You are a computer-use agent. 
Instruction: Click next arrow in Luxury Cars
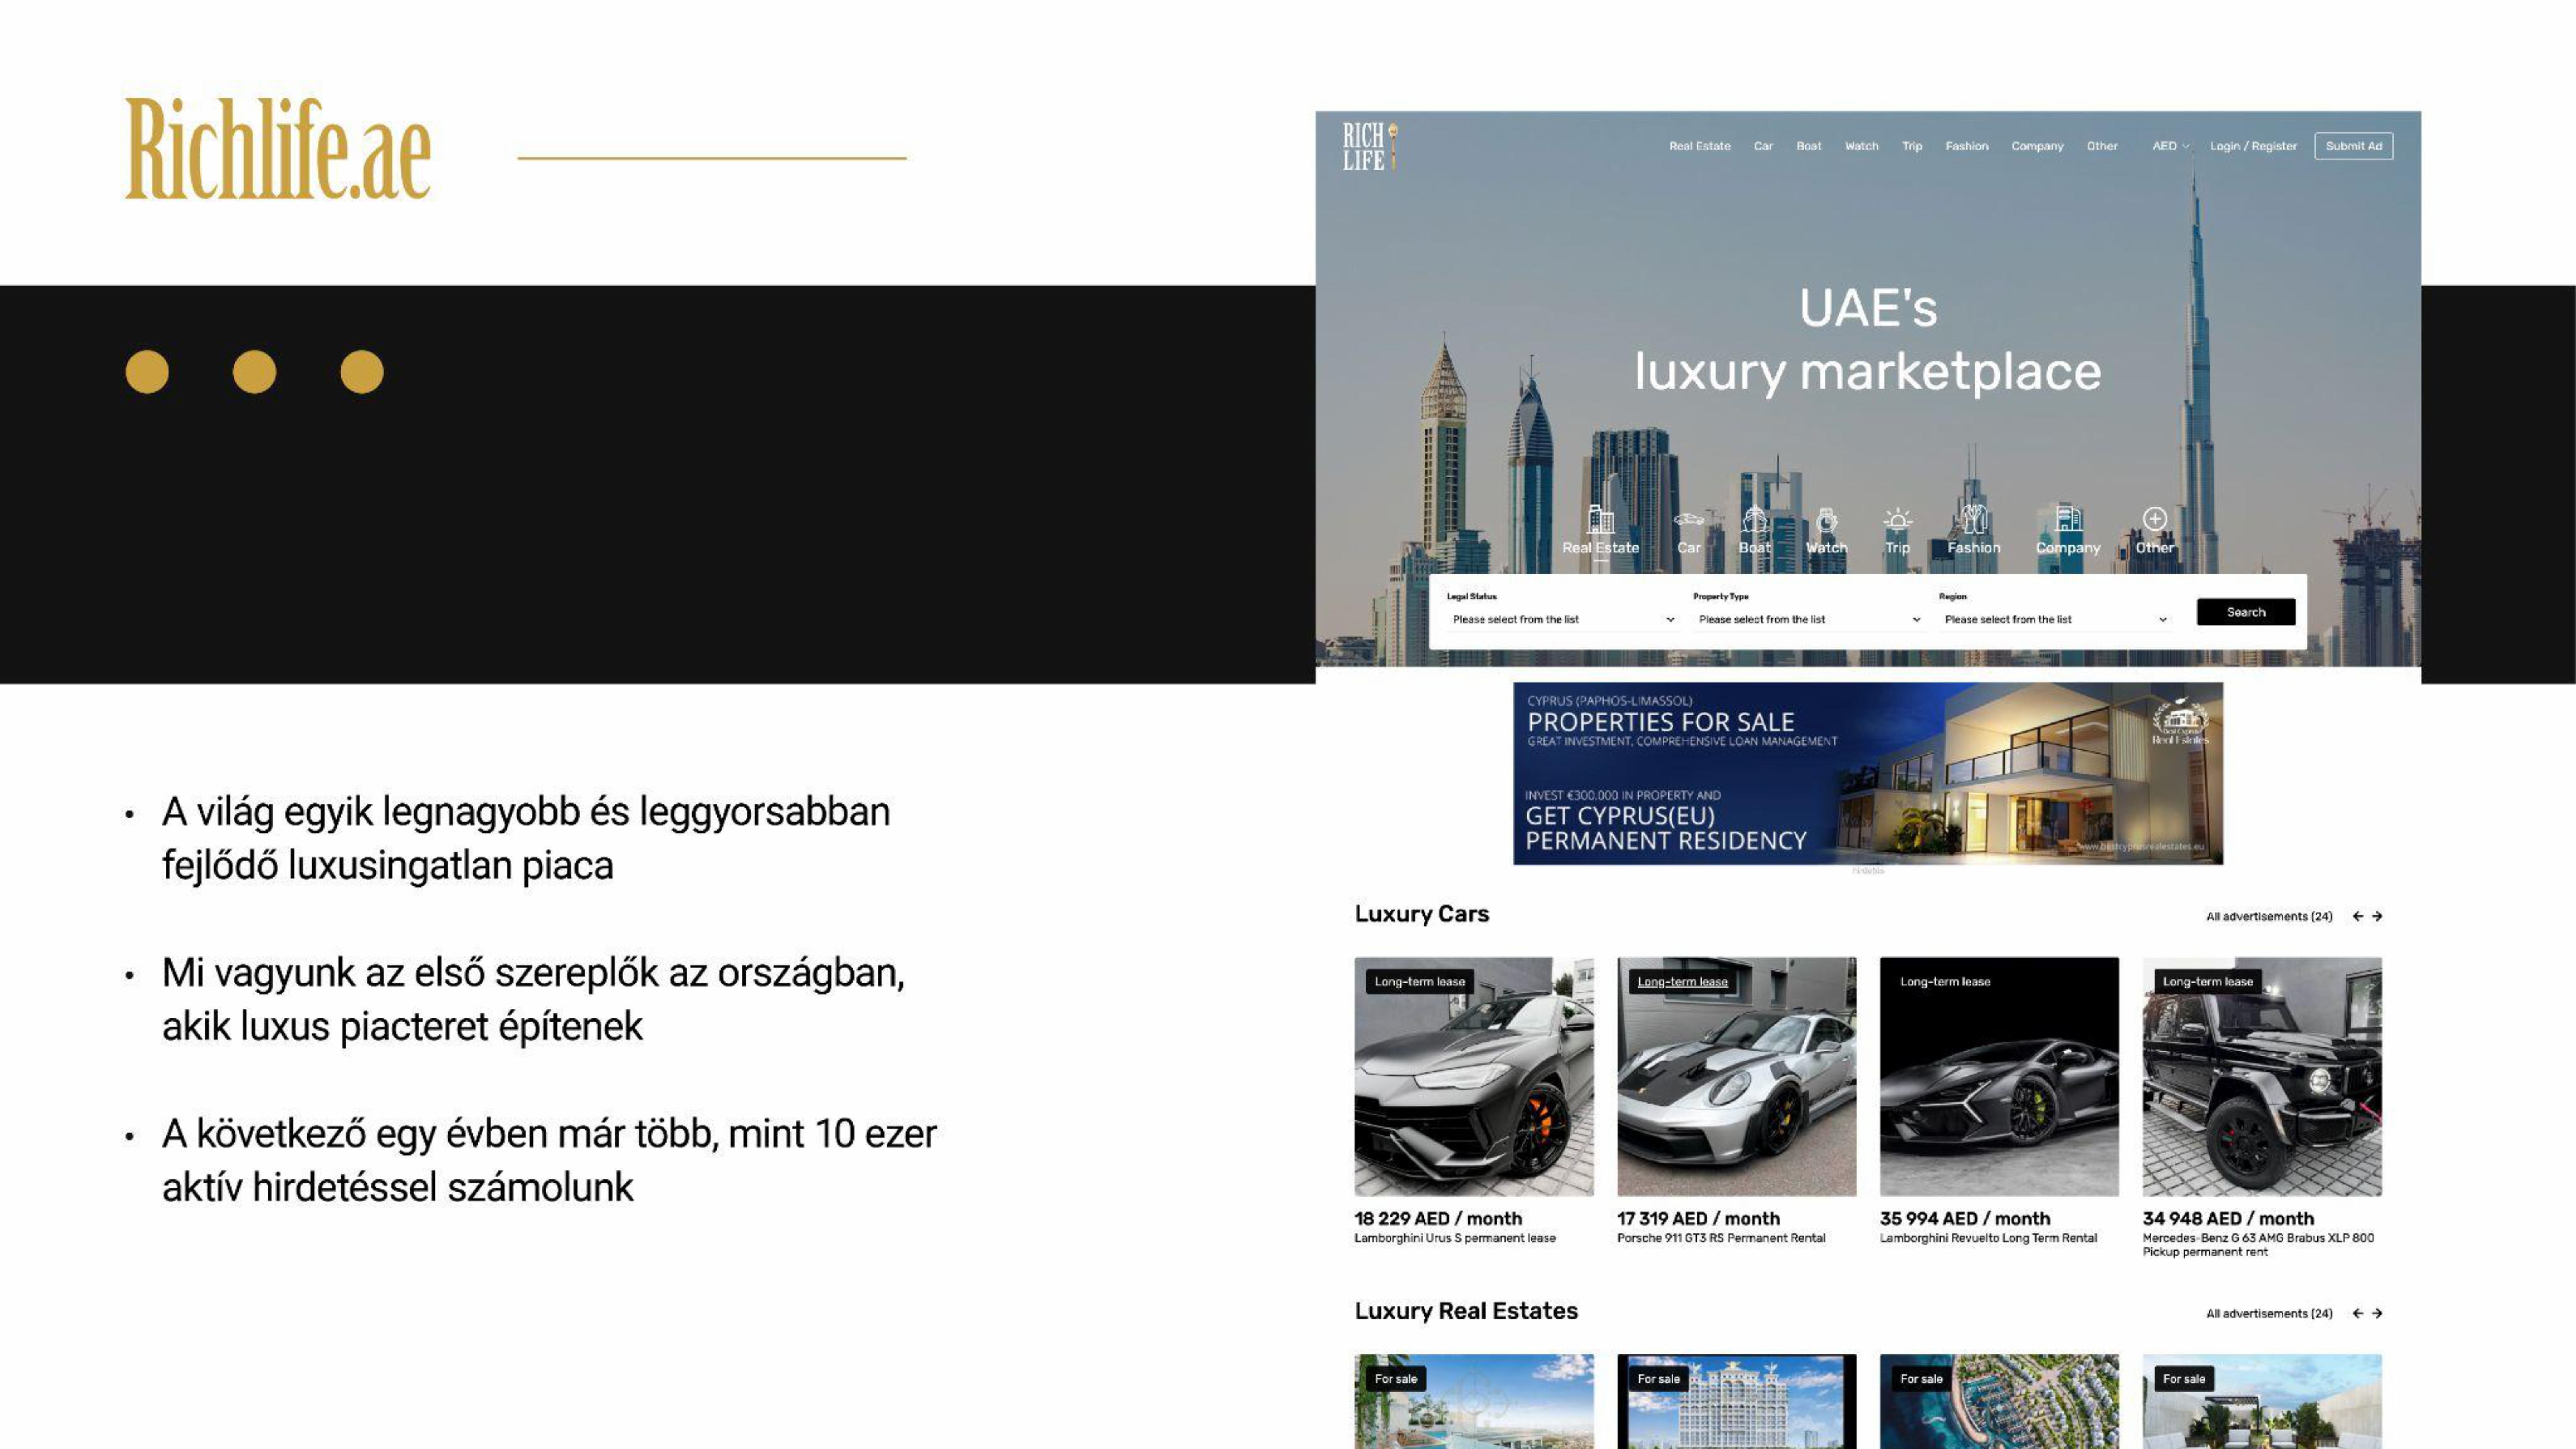click(2377, 916)
